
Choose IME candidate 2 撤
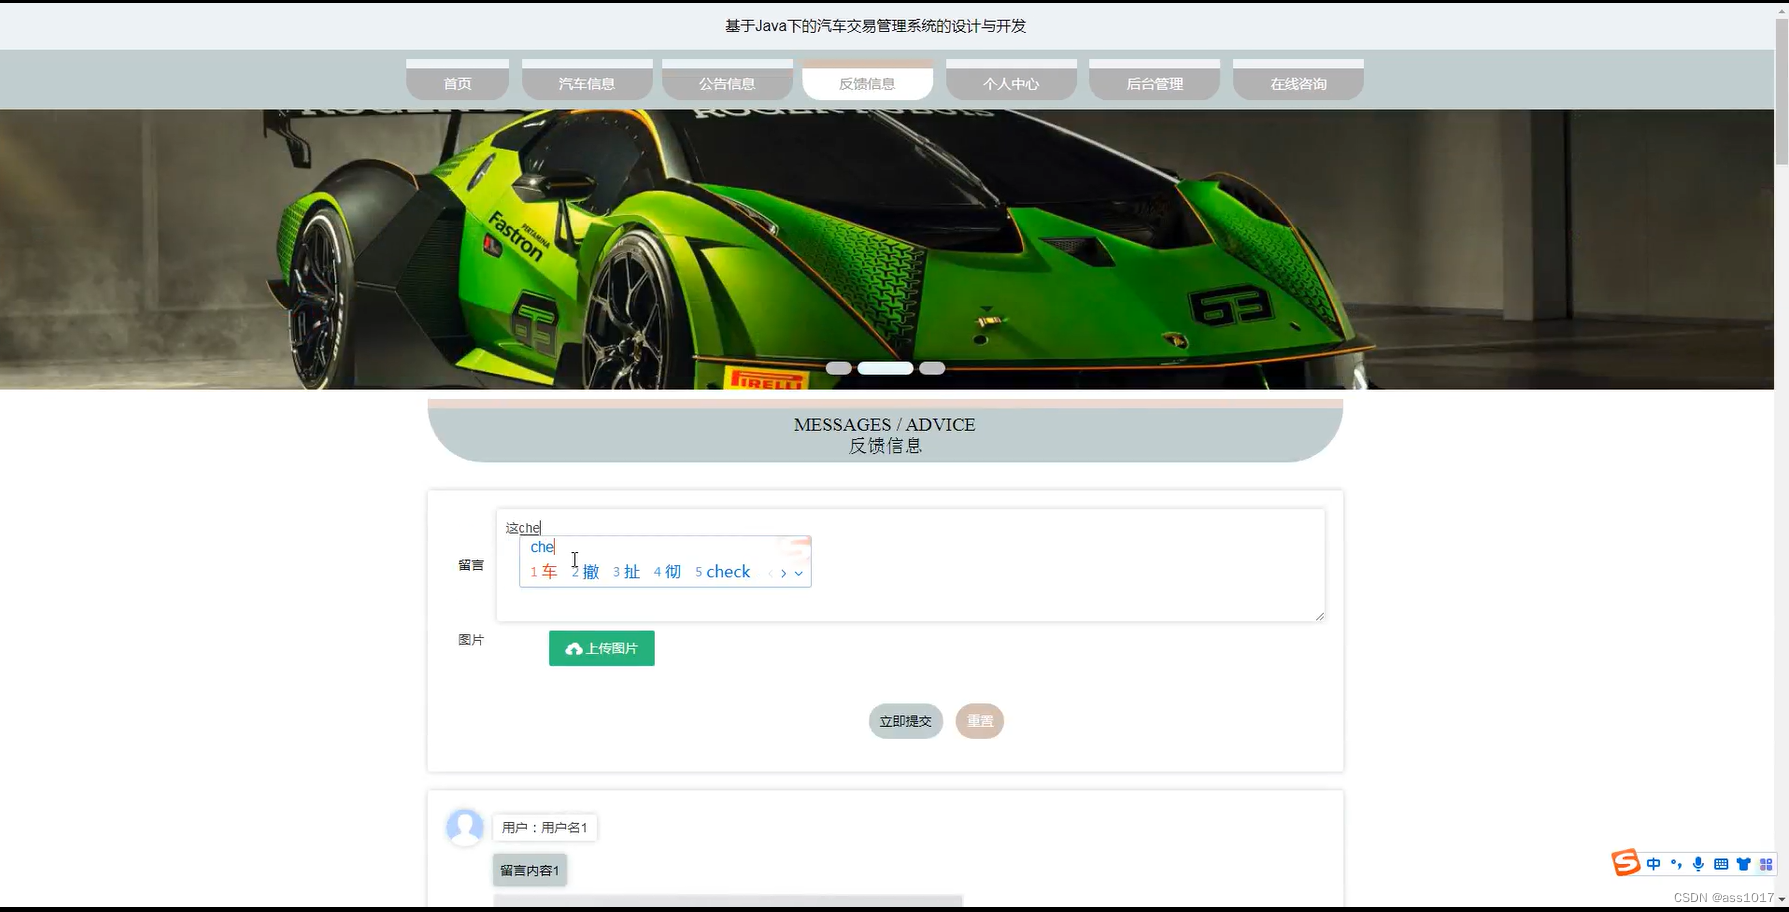click(585, 572)
